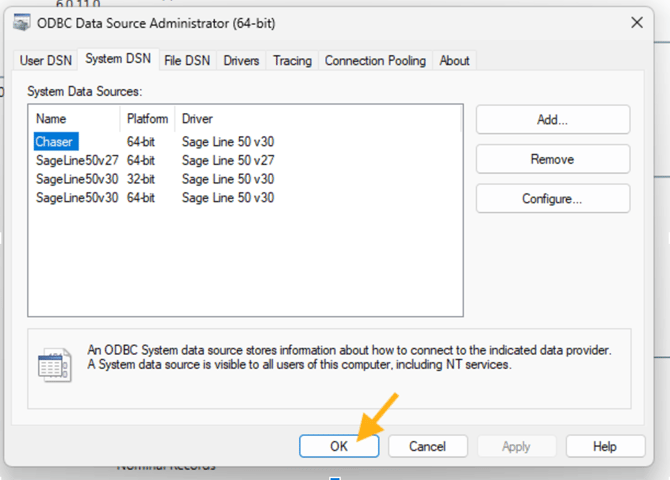Cancel the dialog

click(x=427, y=446)
